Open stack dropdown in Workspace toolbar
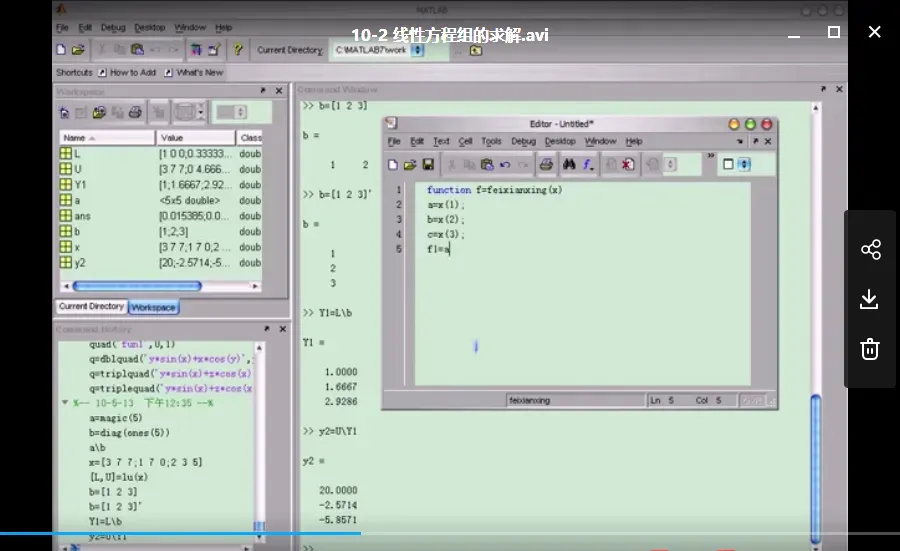This screenshot has width=900, height=551. pos(241,112)
